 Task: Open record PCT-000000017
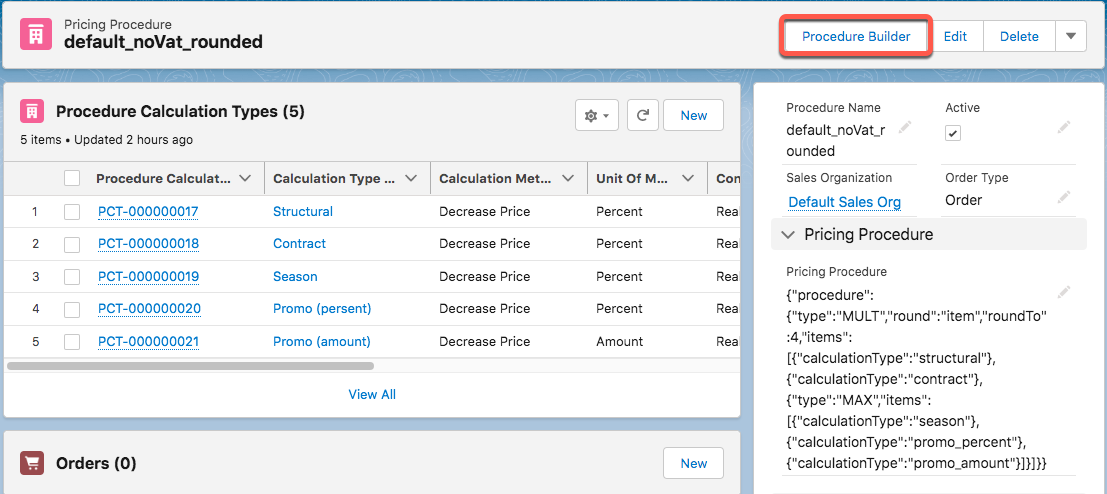coord(148,211)
